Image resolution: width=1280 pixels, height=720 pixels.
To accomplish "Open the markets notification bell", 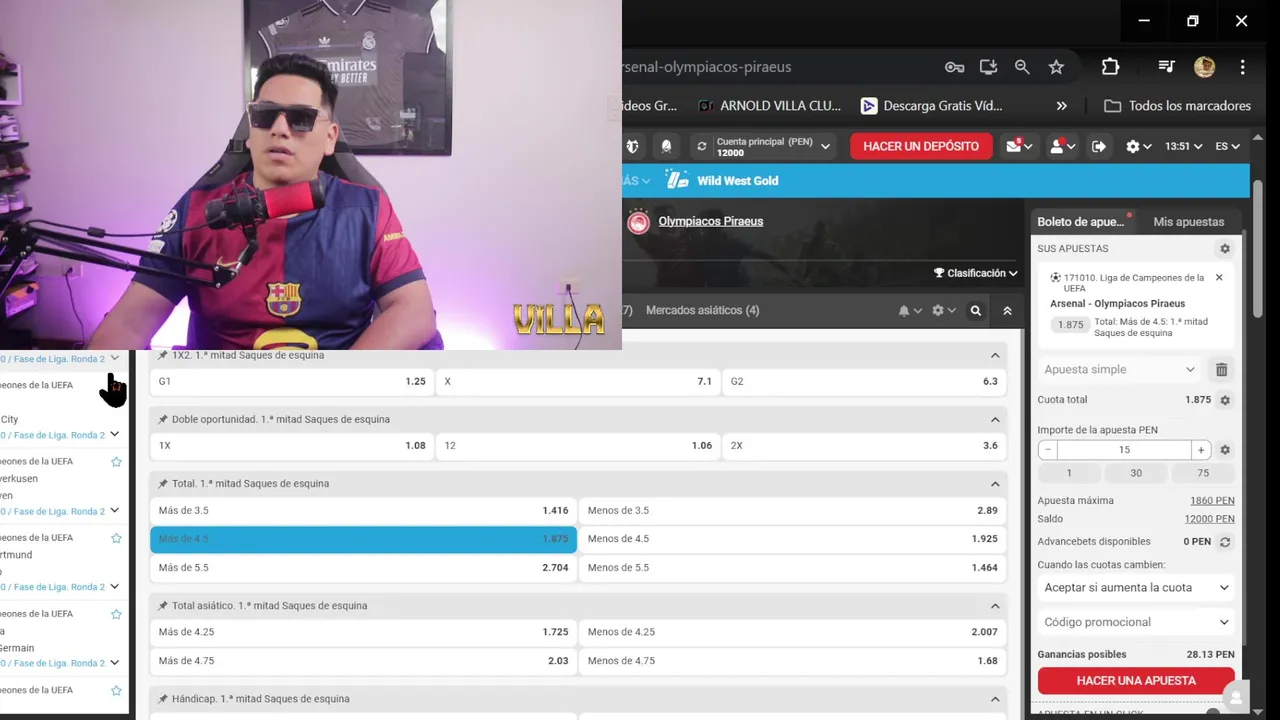I will click(x=904, y=311).
